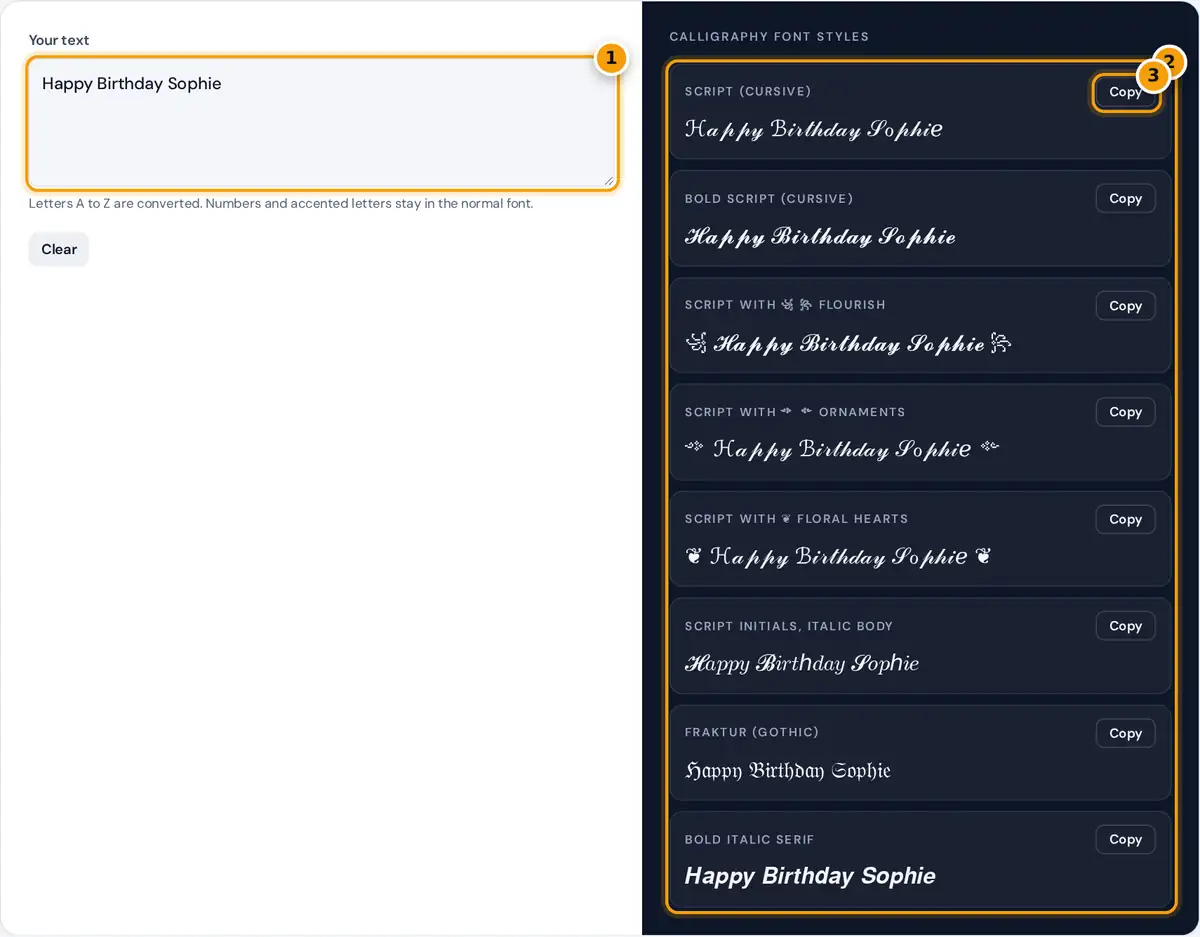Click the 'Bold Script (Cursive)' style label
This screenshot has height=937, width=1200.
click(x=769, y=199)
